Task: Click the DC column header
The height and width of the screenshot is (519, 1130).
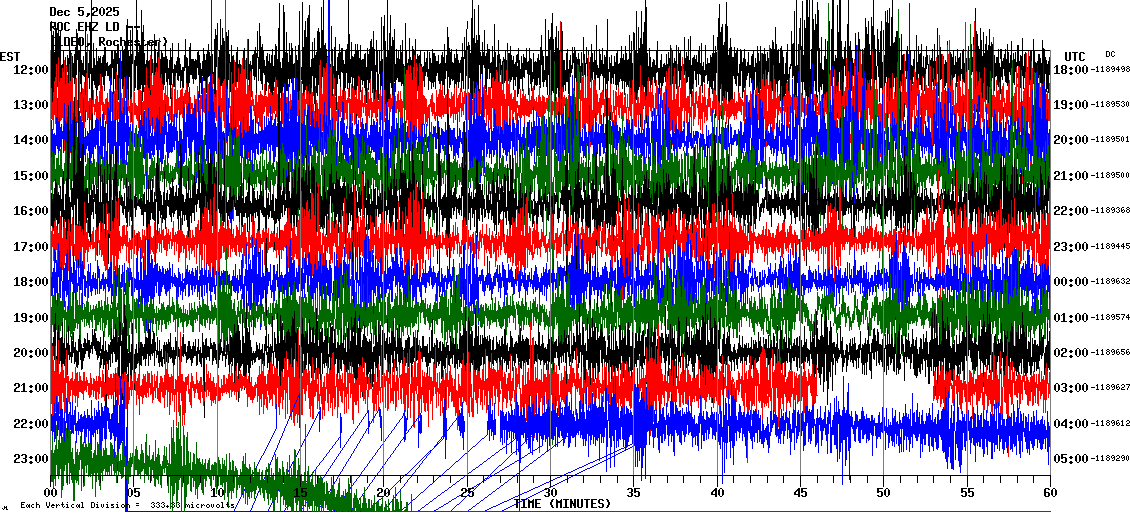Action: tap(1110, 54)
